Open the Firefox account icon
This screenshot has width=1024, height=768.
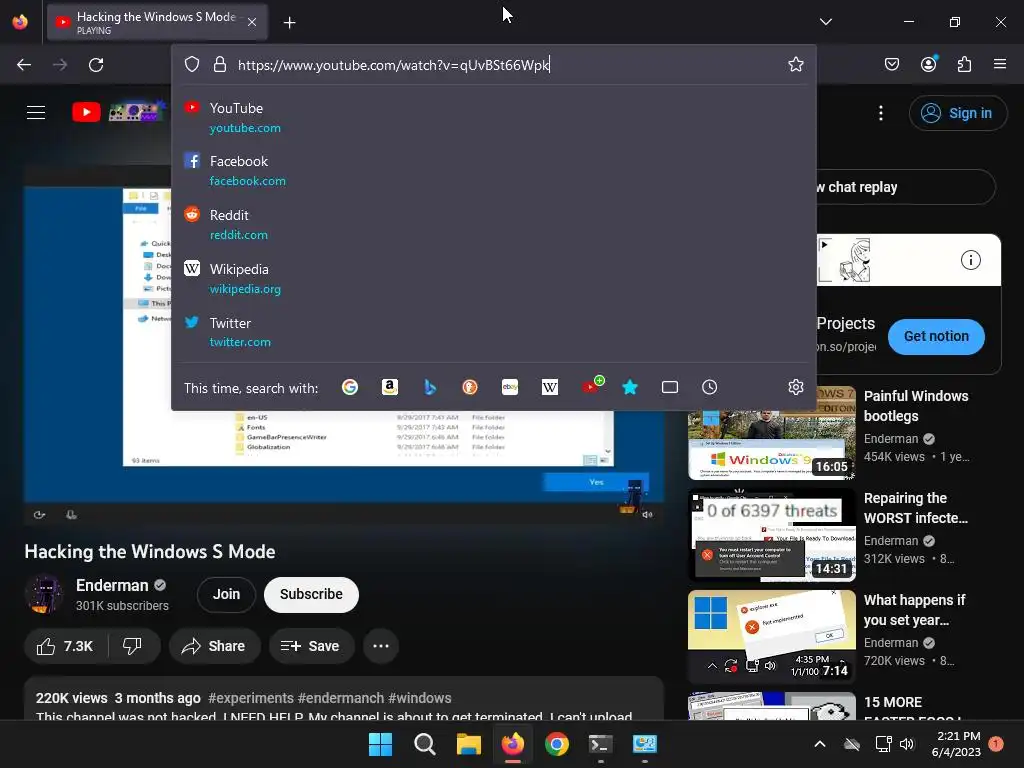[929, 64]
